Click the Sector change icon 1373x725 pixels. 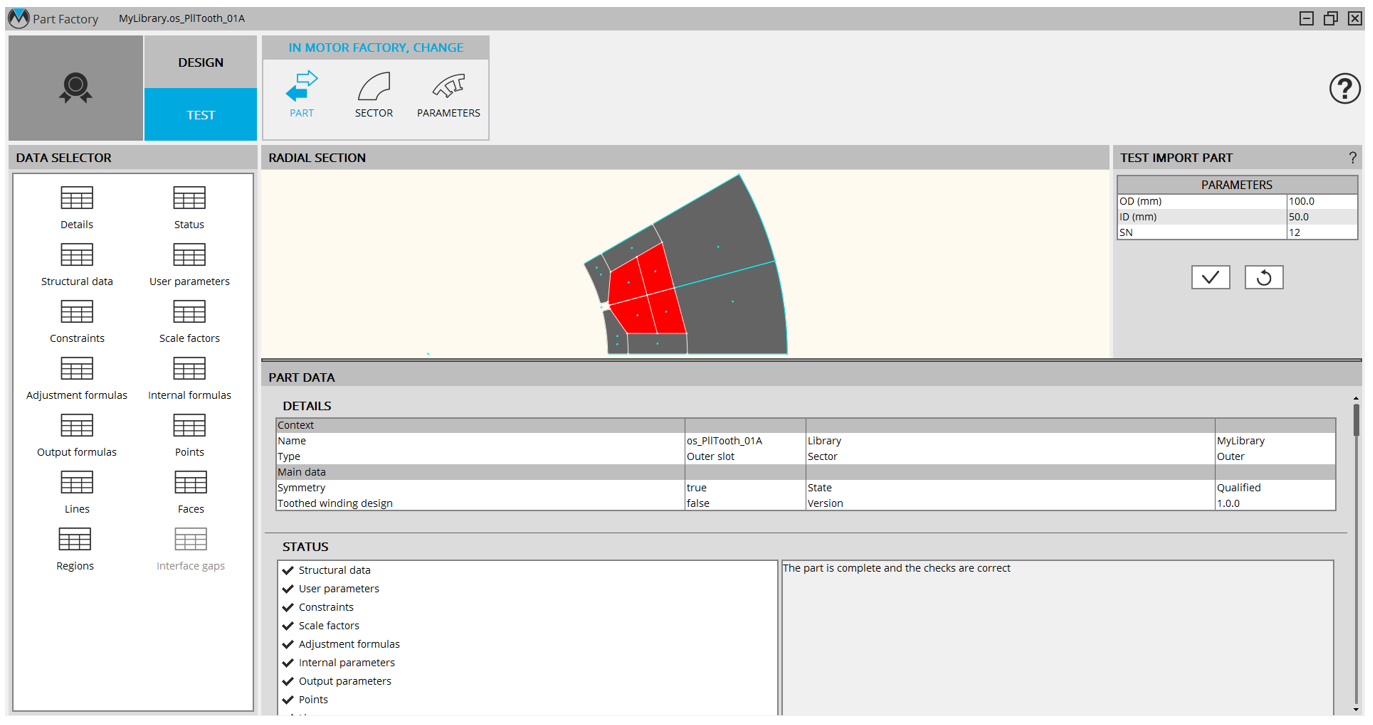pos(374,88)
